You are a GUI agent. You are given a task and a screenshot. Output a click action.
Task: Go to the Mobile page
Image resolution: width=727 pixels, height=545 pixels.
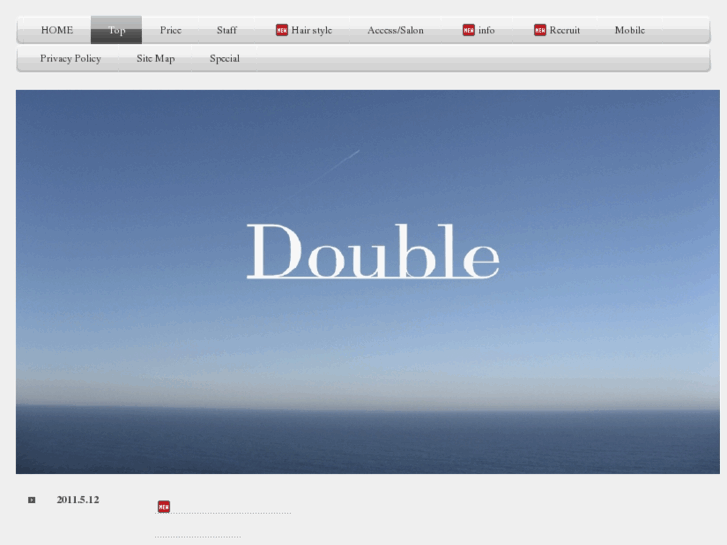[x=630, y=30]
